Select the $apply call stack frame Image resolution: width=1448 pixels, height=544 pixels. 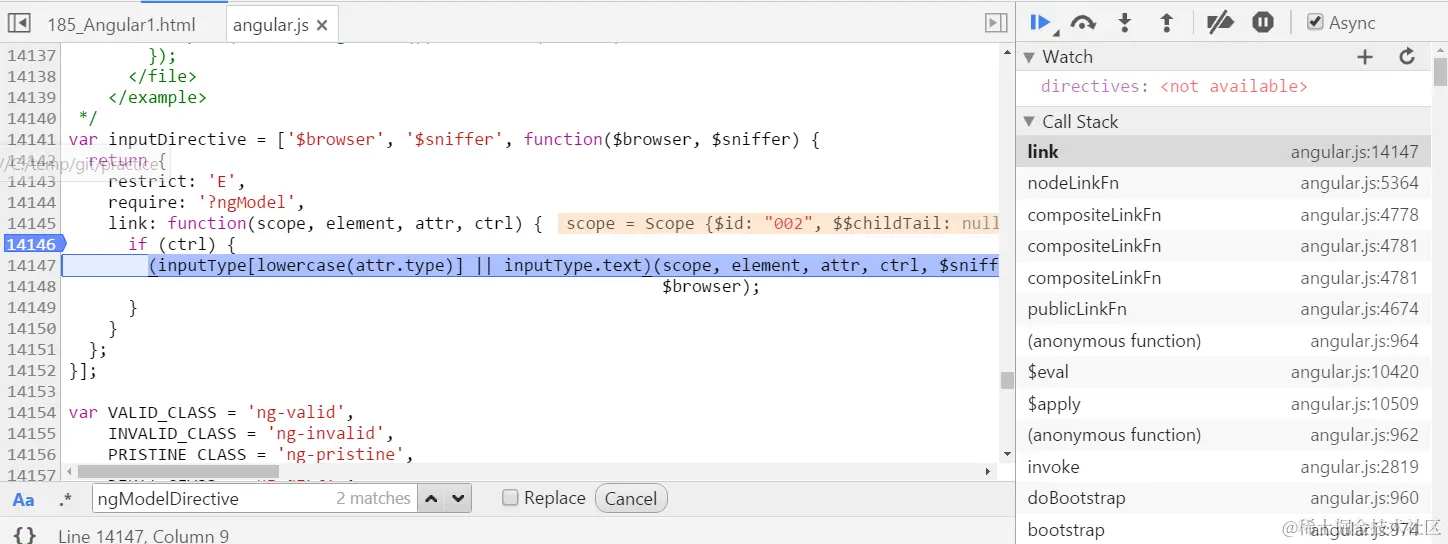[x=1223, y=404]
